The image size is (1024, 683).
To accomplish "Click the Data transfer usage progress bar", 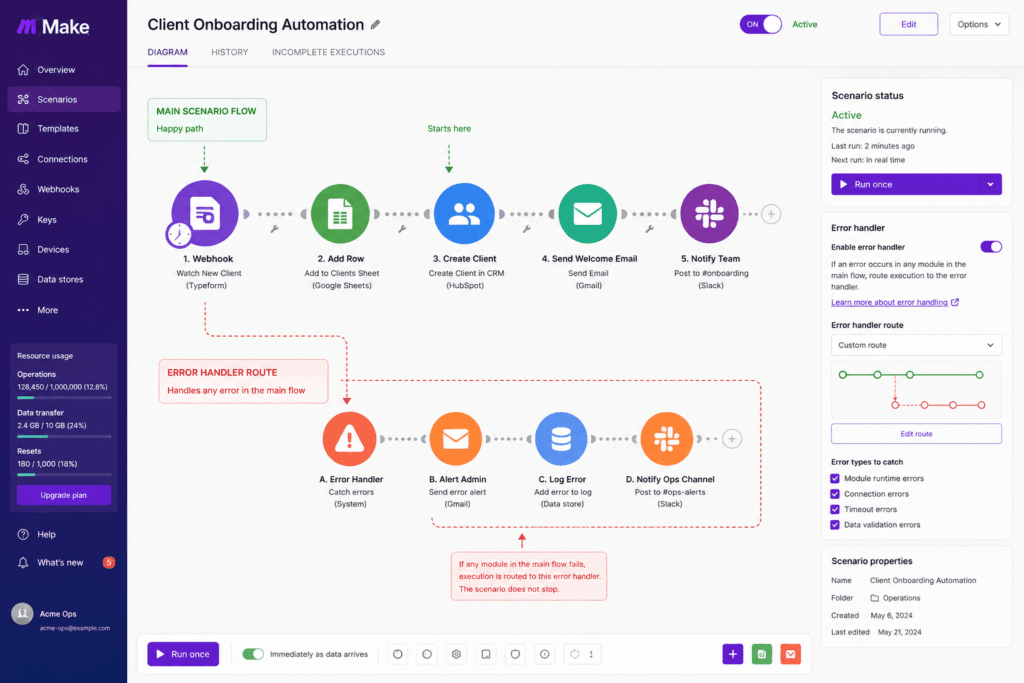I will click(x=64, y=436).
